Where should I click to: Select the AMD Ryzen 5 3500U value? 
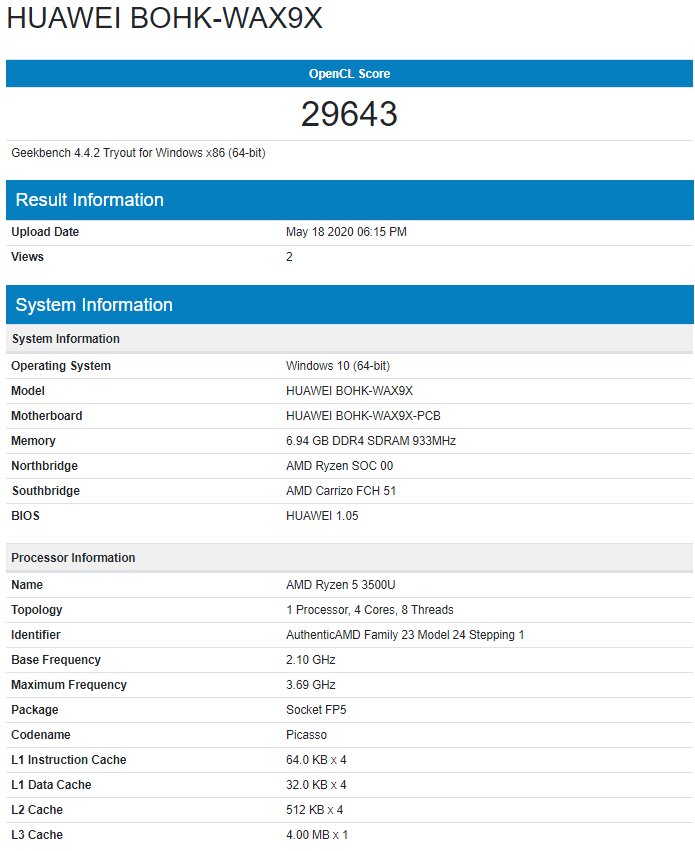pos(341,585)
